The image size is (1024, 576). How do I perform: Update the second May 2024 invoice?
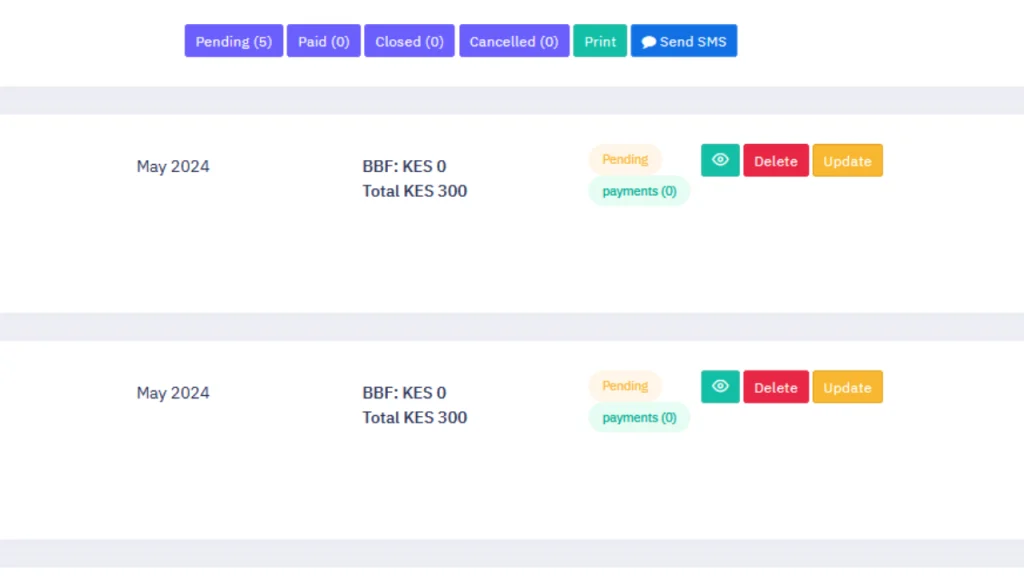coord(847,387)
